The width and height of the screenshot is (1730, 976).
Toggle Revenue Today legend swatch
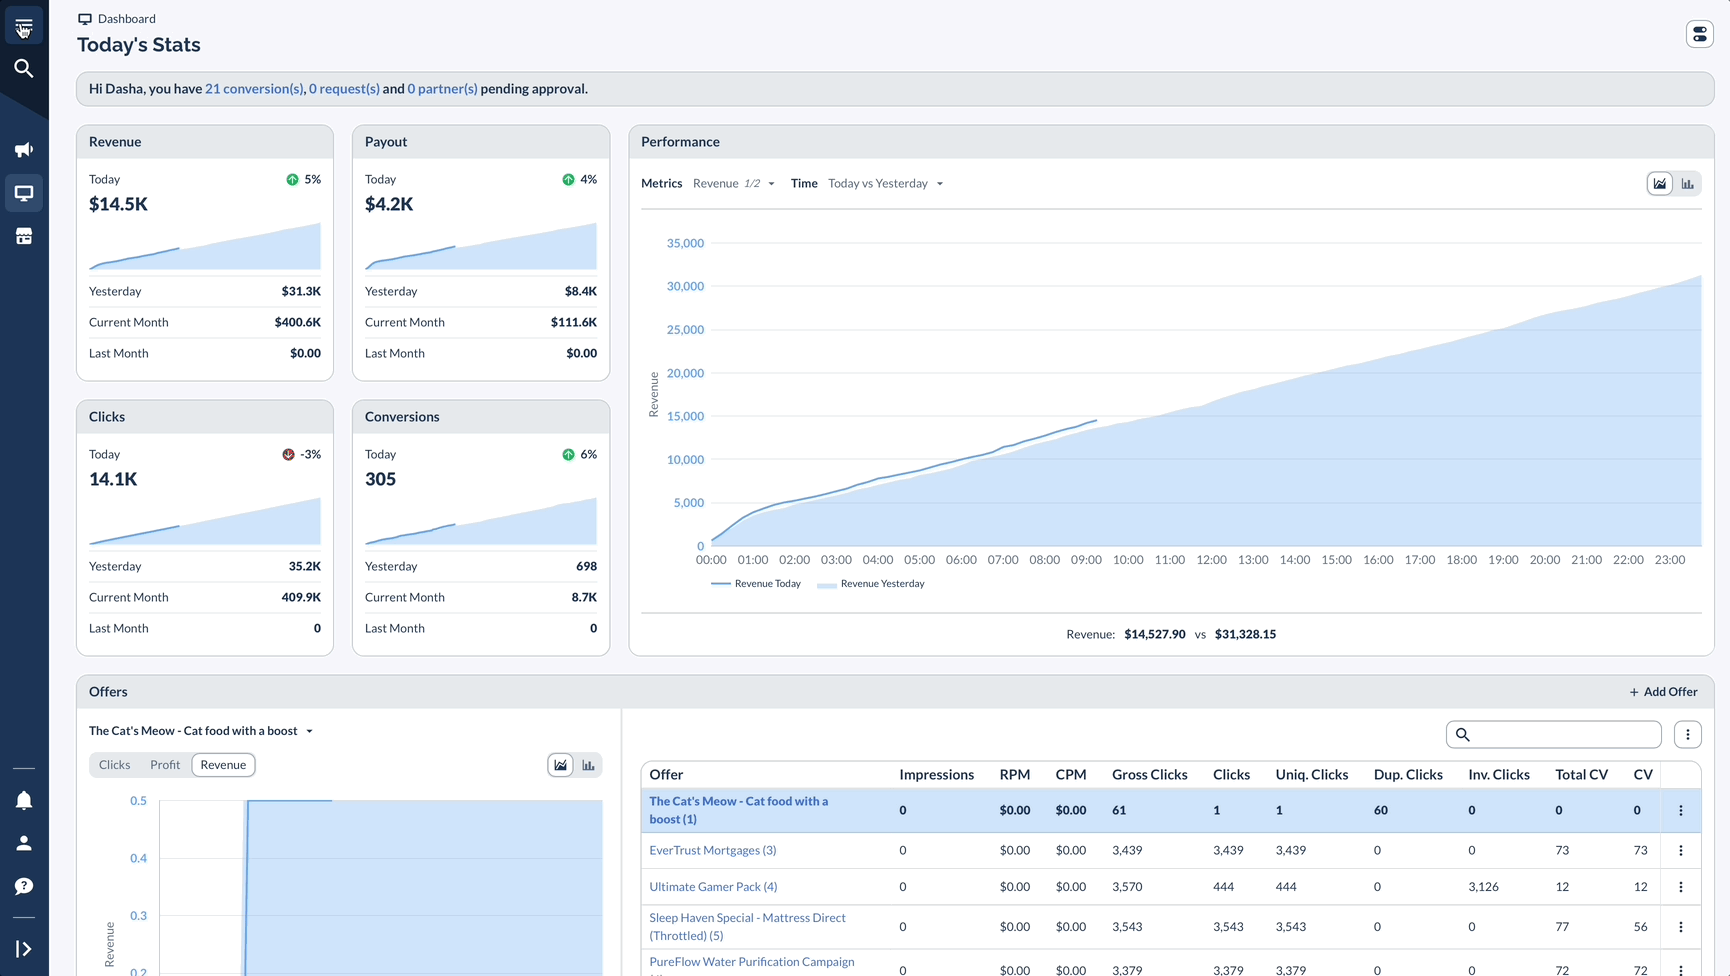pos(720,584)
